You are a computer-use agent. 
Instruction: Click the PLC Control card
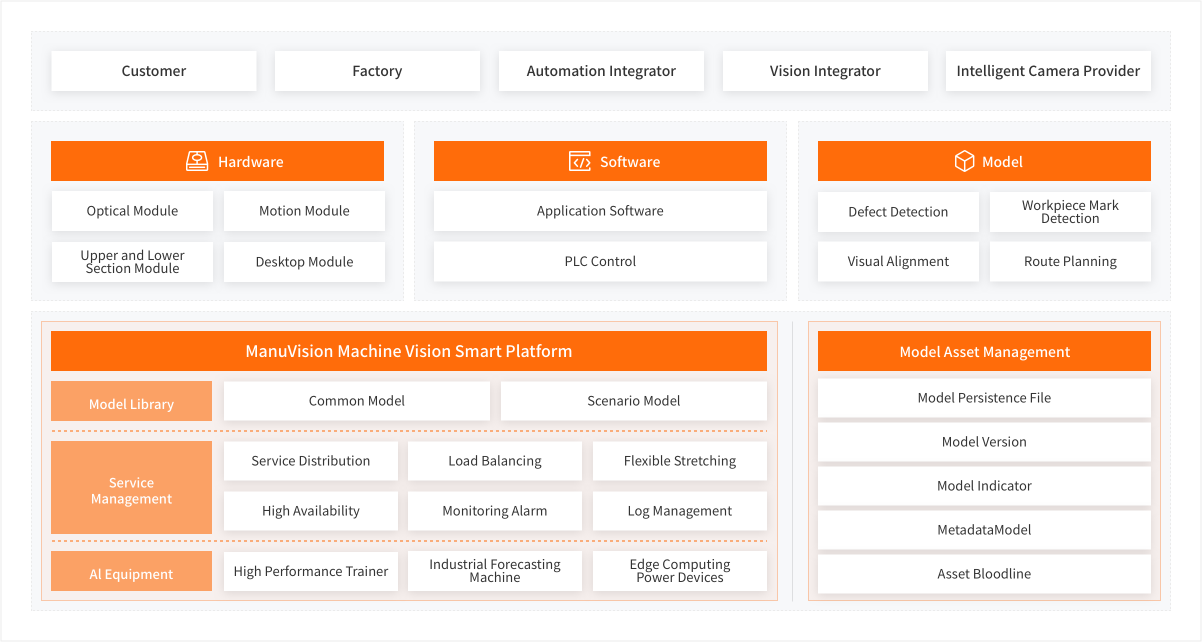tap(600, 261)
